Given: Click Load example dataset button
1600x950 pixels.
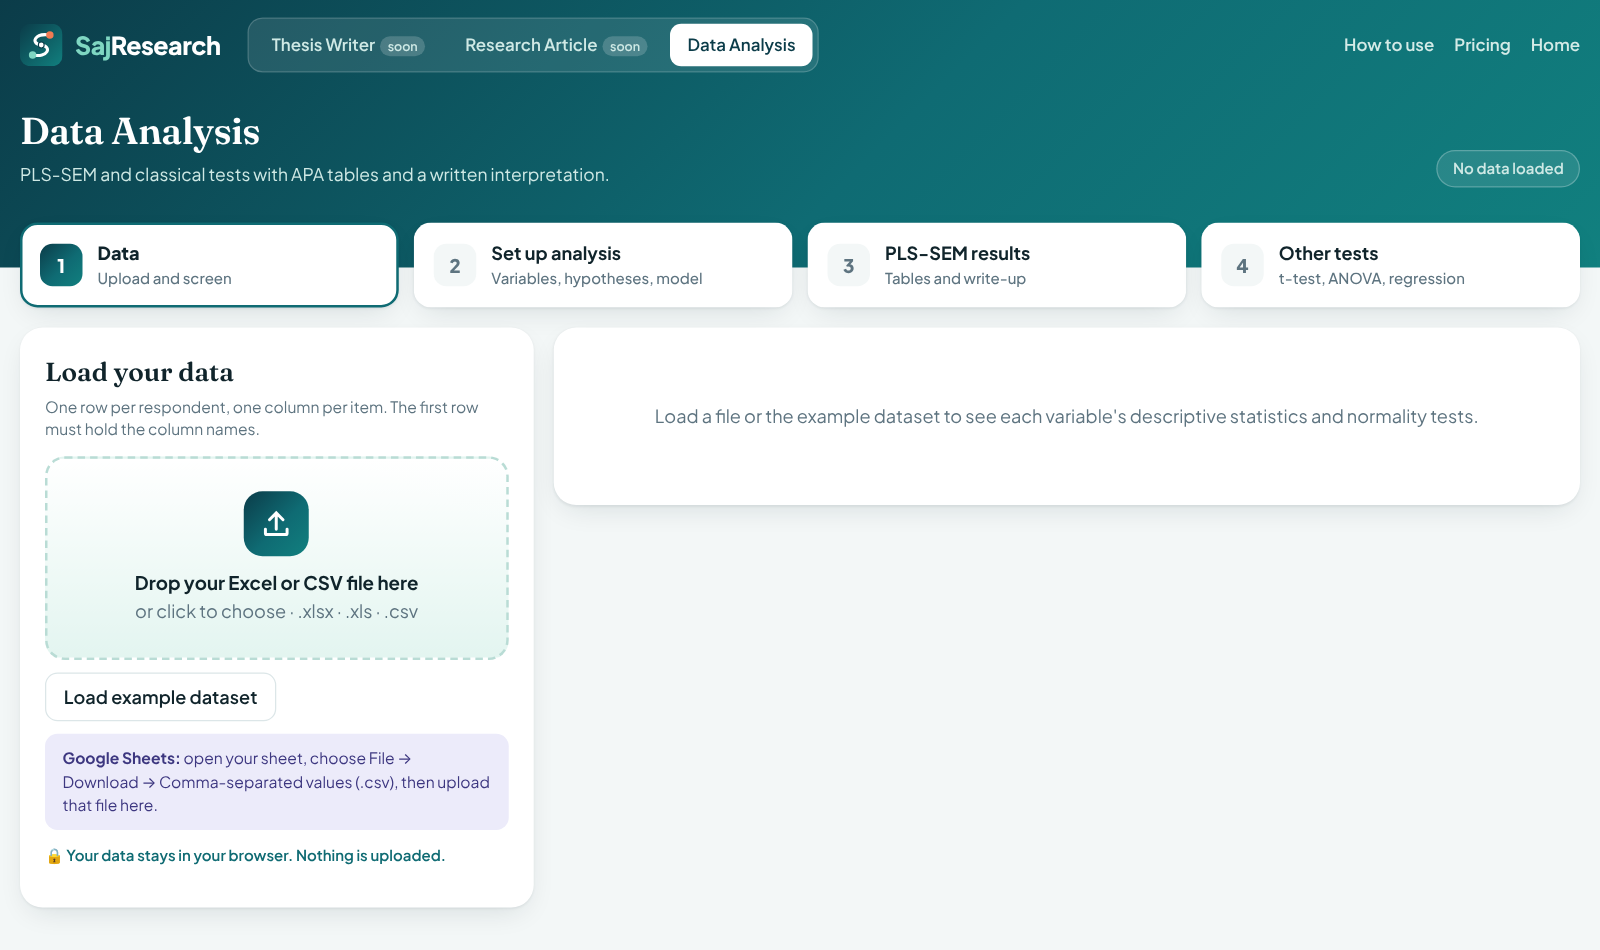Looking at the screenshot, I should (x=160, y=697).
